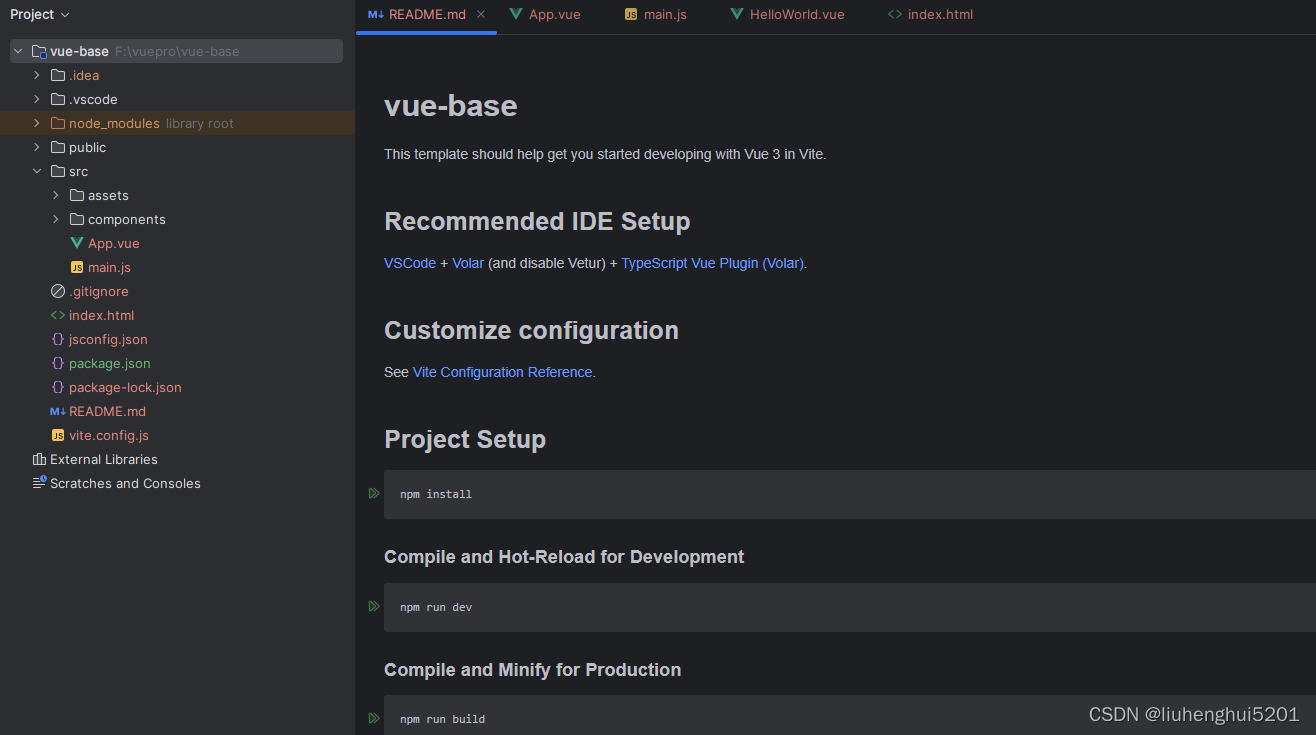Expand the assets folder
This screenshot has height=735, width=1316.
tap(56, 195)
